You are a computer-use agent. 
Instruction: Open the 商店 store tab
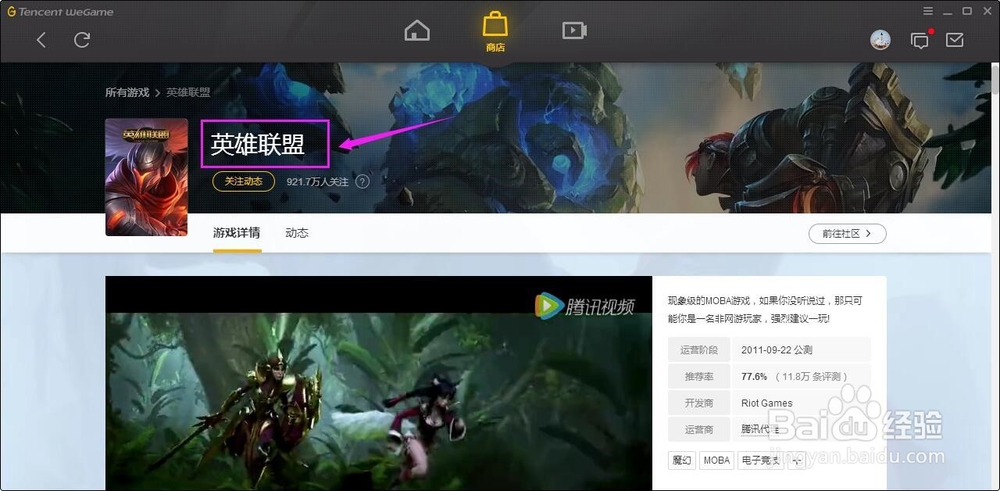pos(496,33)
